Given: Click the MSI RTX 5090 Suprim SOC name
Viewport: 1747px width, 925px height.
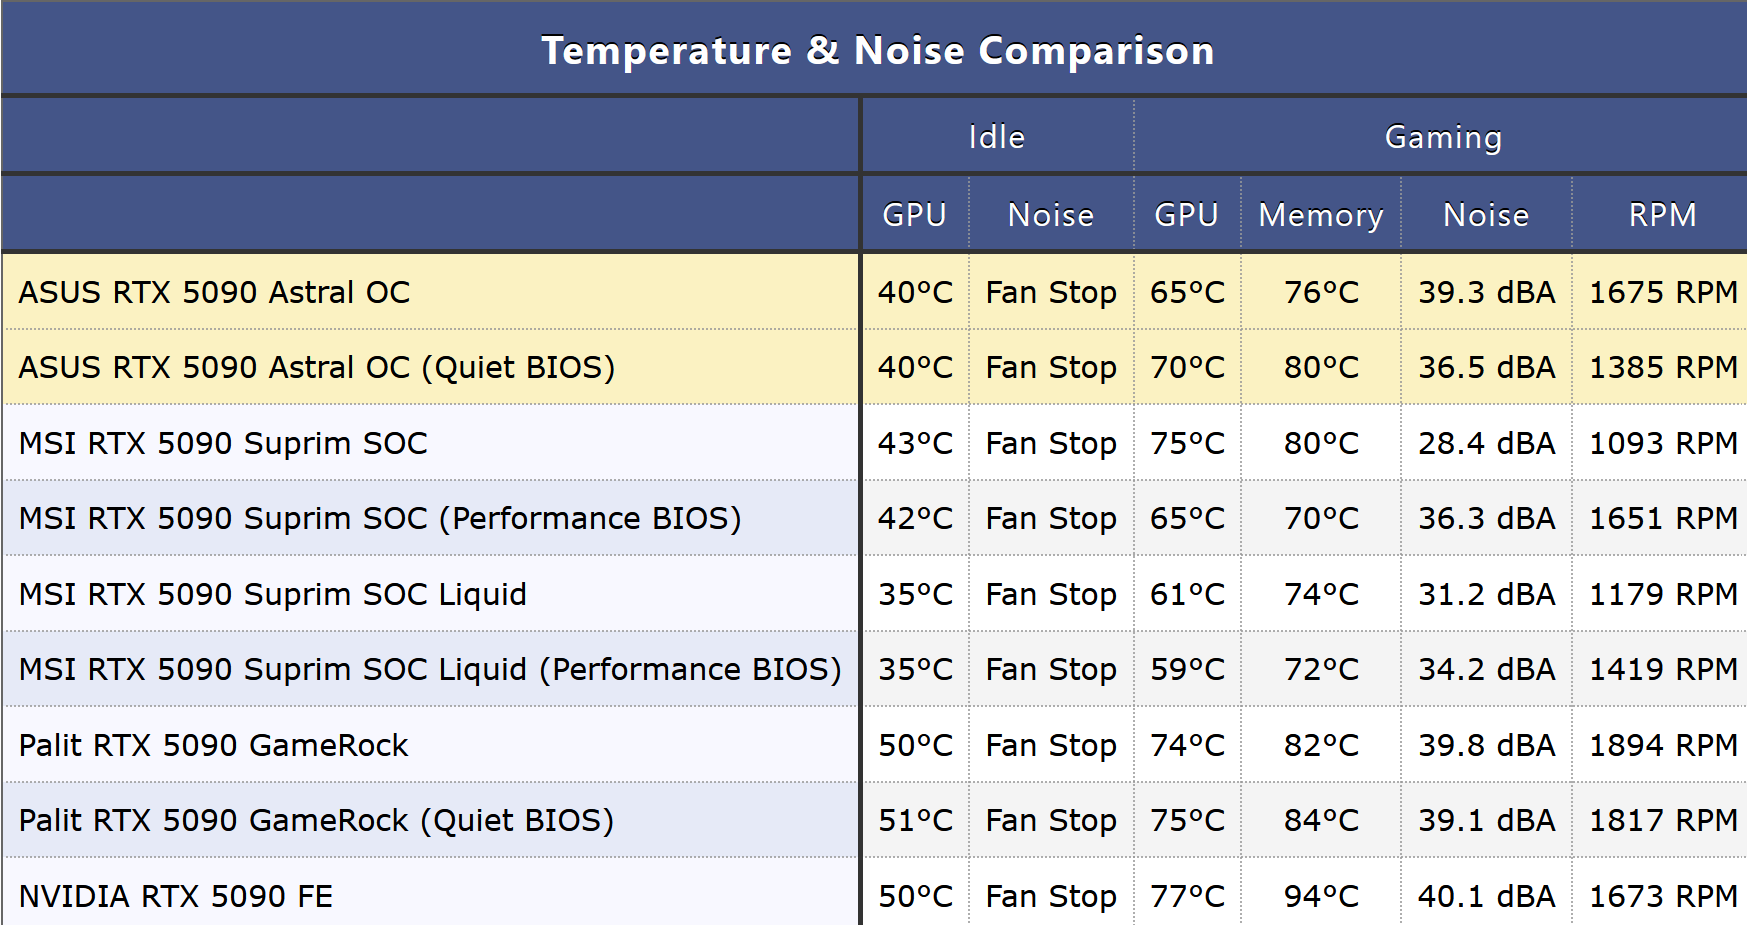Looking at the screenshot, I should (x=223, y=443).
